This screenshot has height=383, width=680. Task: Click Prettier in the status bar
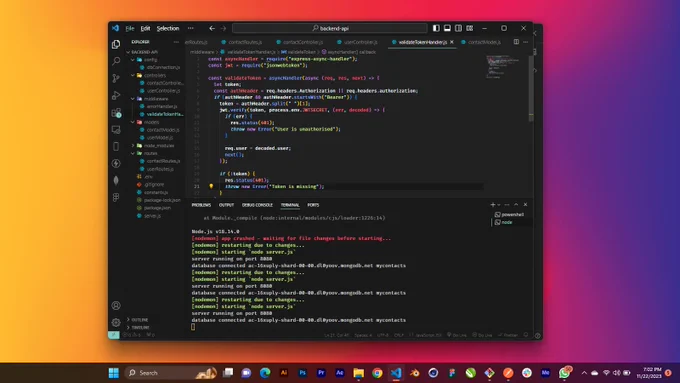508,335
